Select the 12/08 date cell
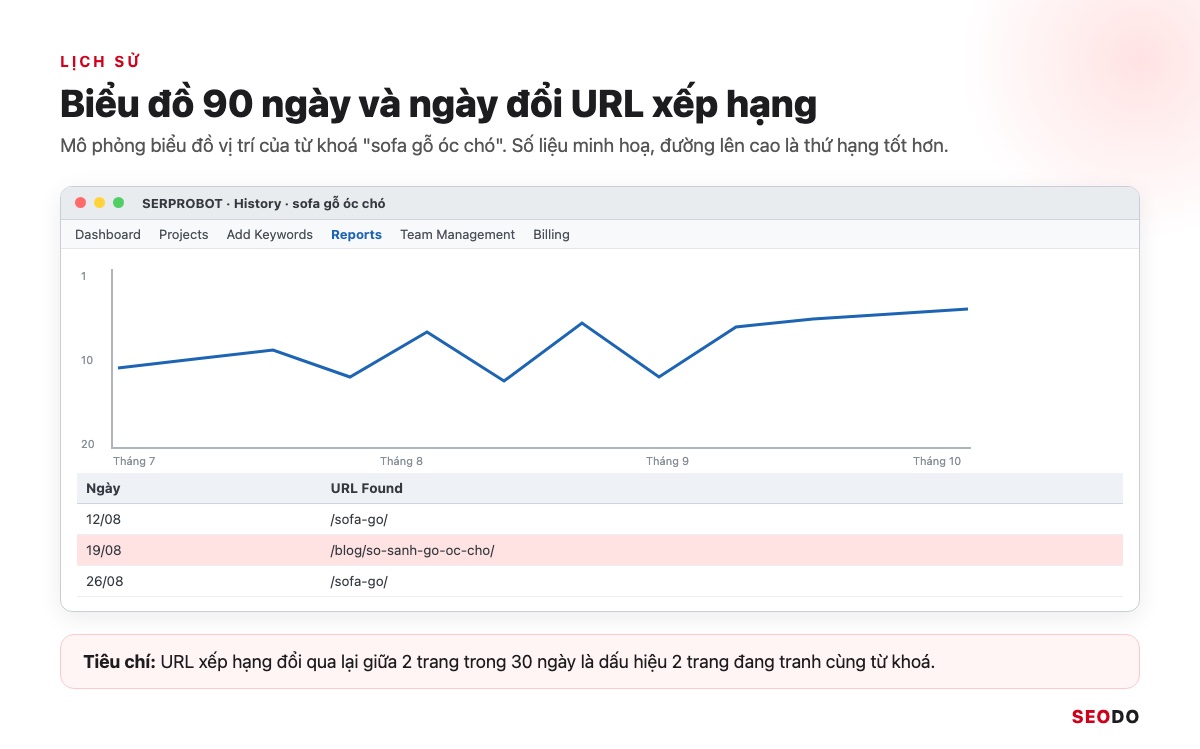Screen dimensions: 1200x749 point(104,519)
